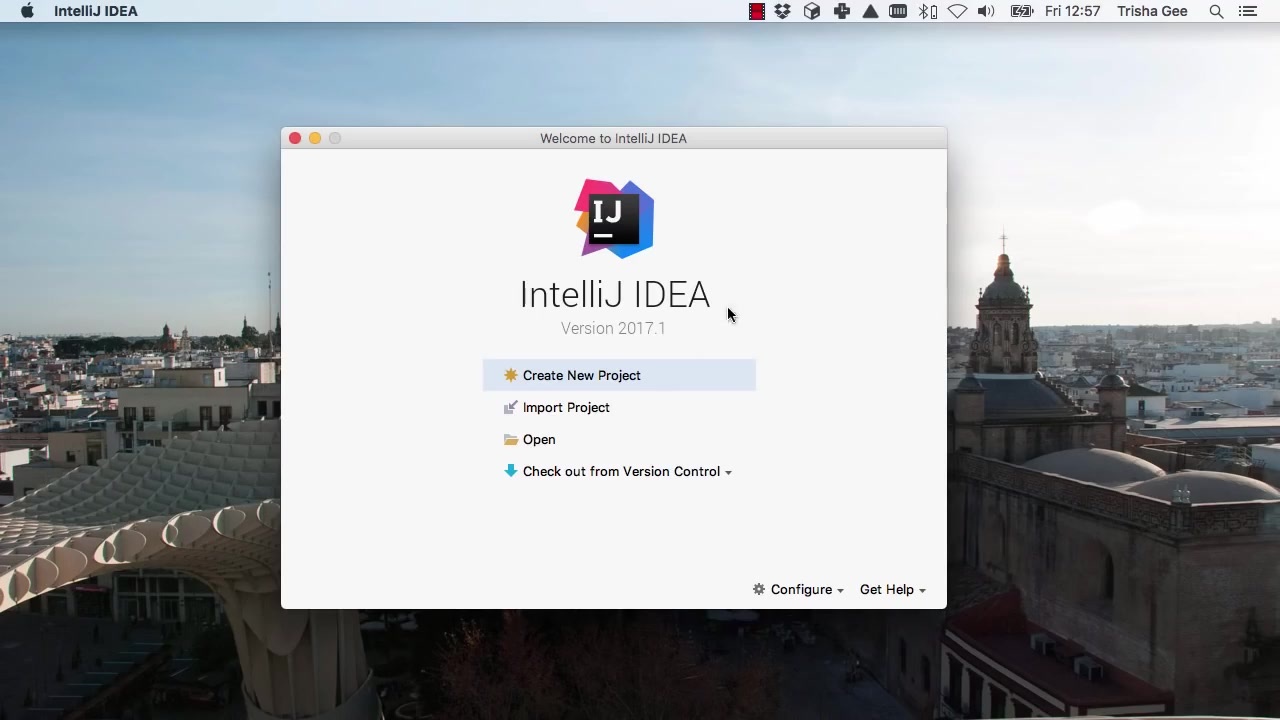The height and width of the screenshot is (720, 1280).
Task: Click the battery charging icon
Action: 1021,11
